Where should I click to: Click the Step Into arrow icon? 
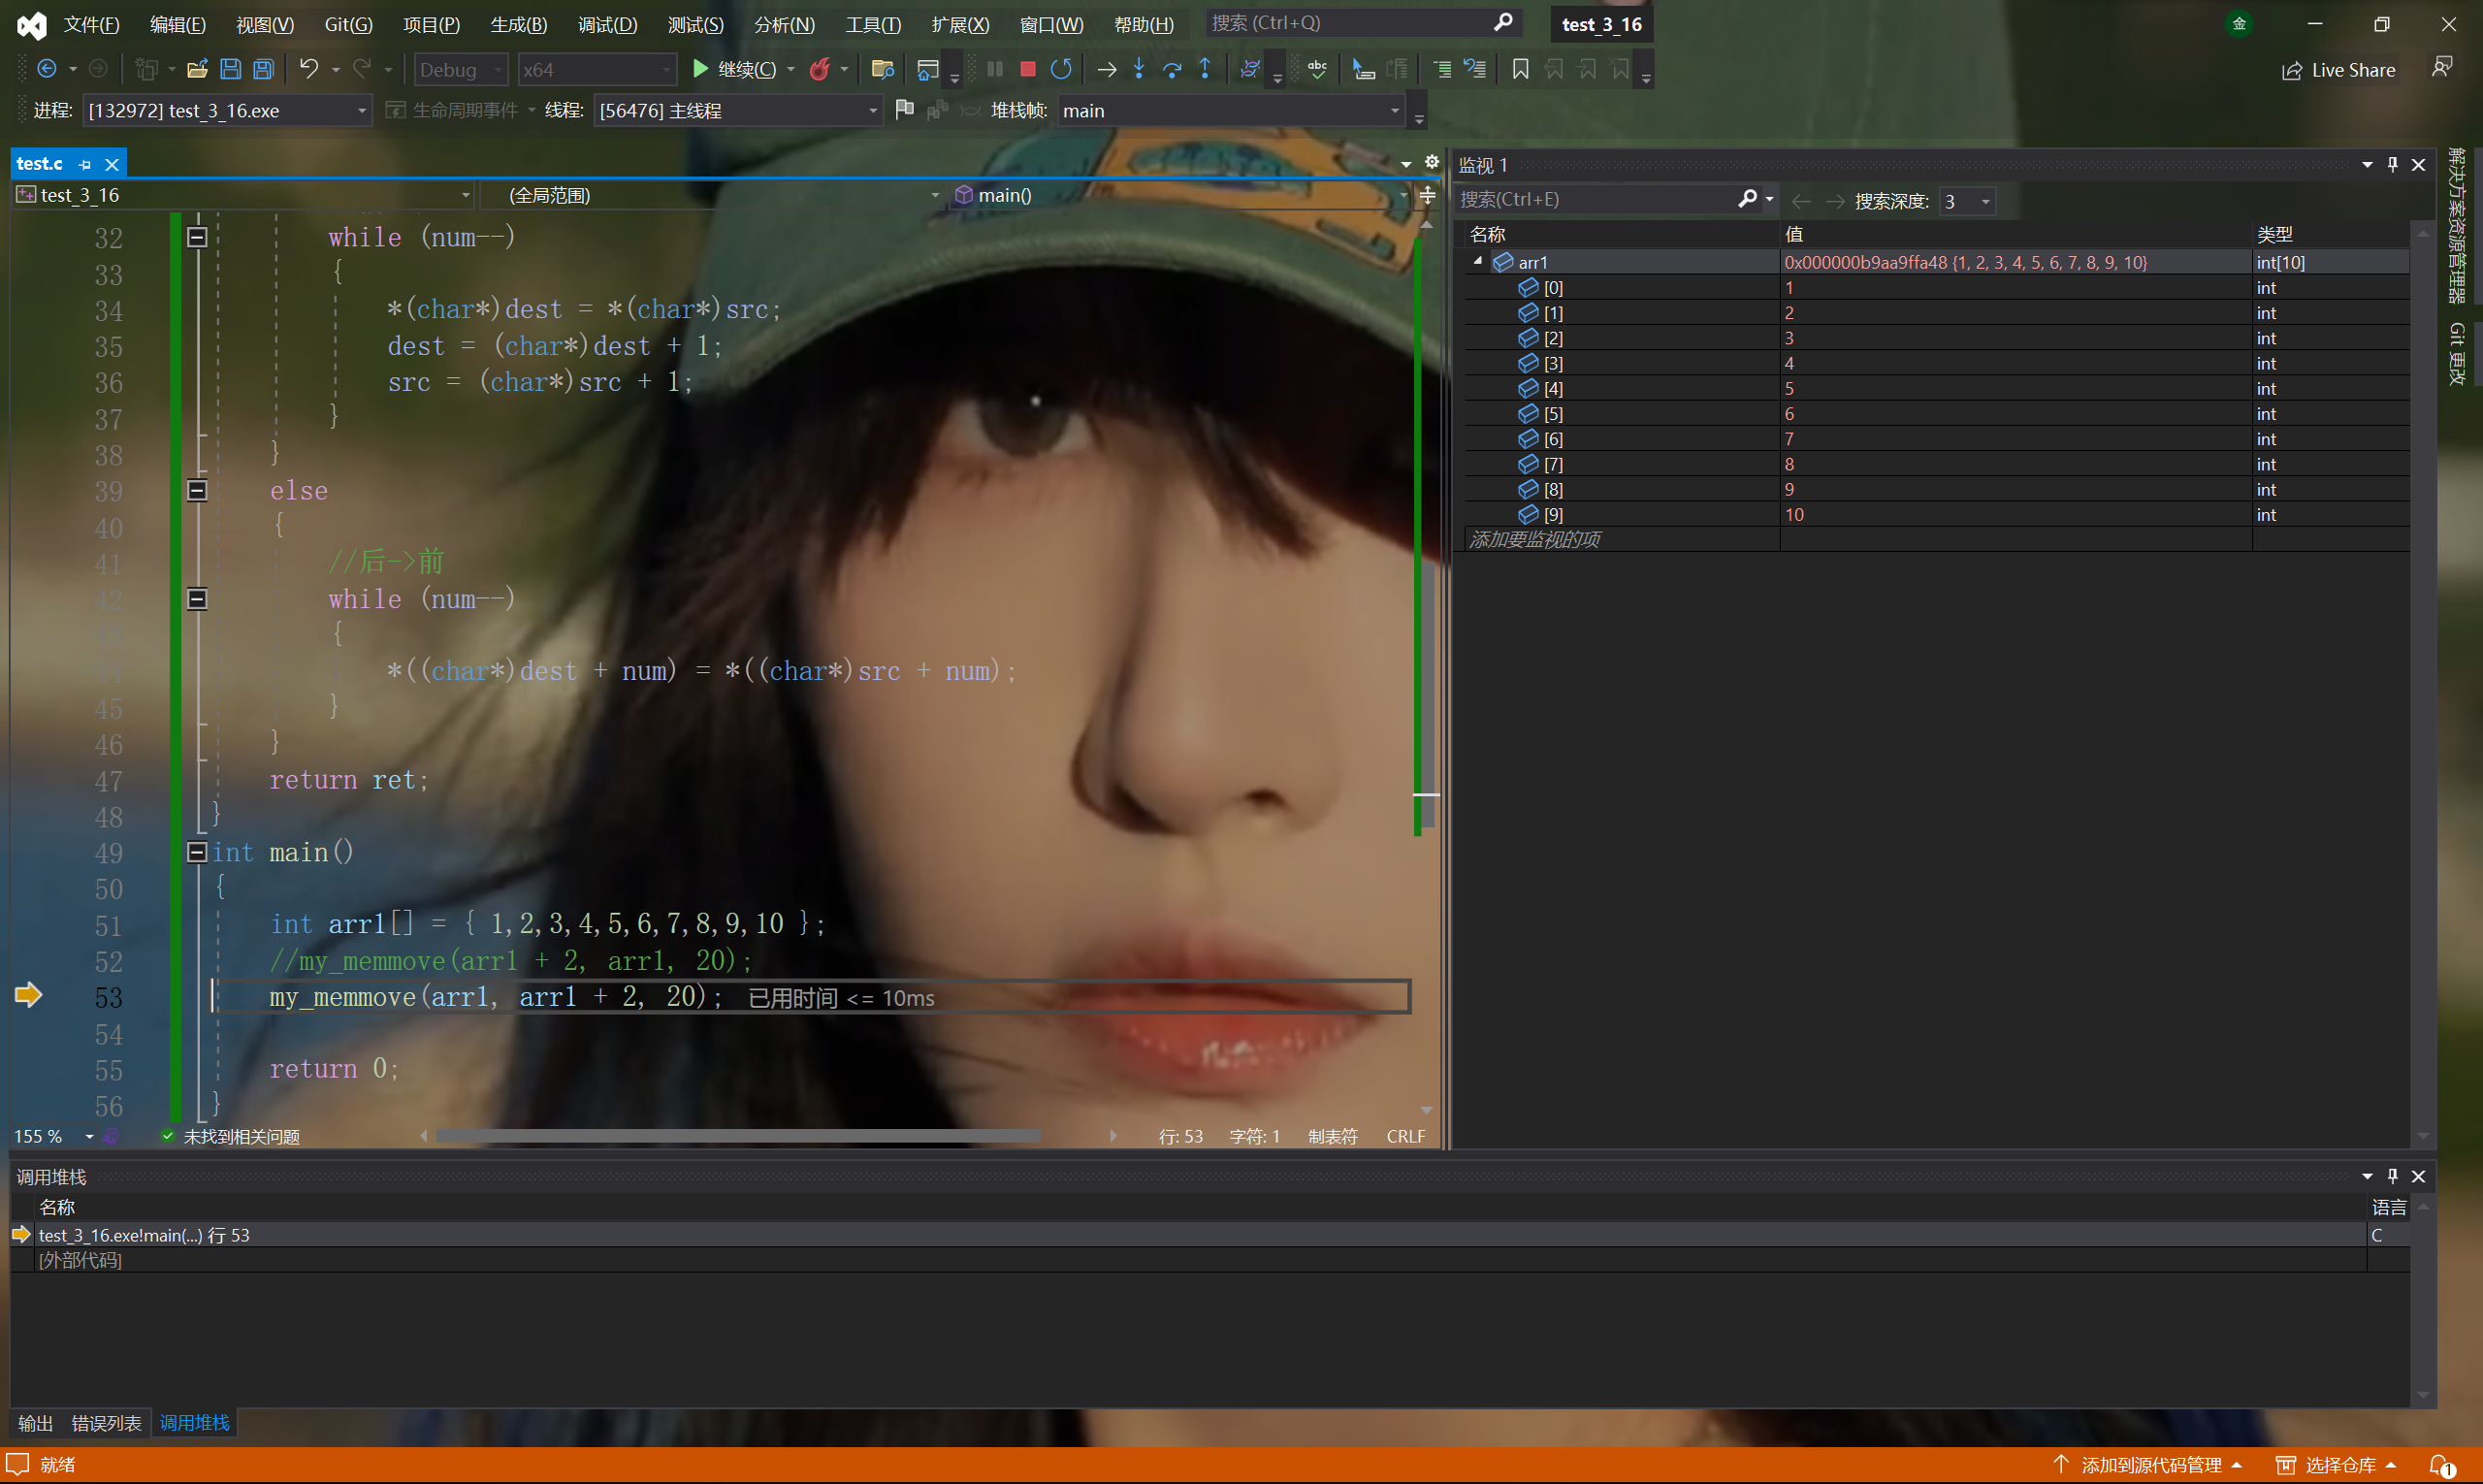click(1139, 69)
